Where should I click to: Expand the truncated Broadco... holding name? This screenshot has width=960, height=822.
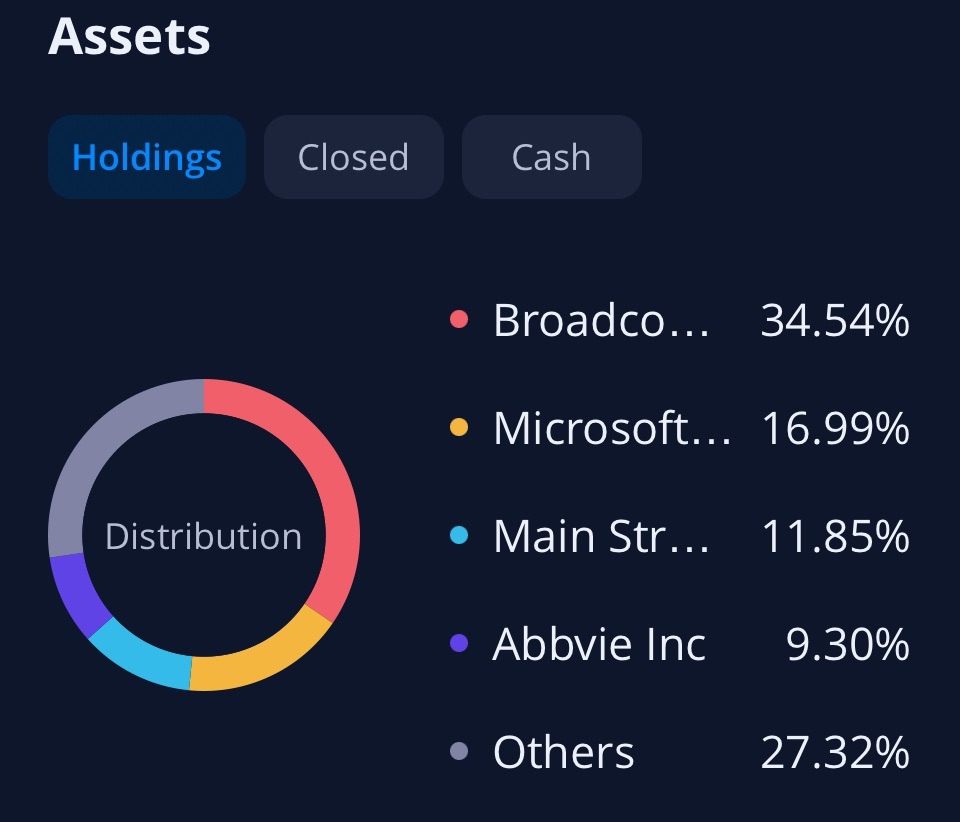[600, 320]
